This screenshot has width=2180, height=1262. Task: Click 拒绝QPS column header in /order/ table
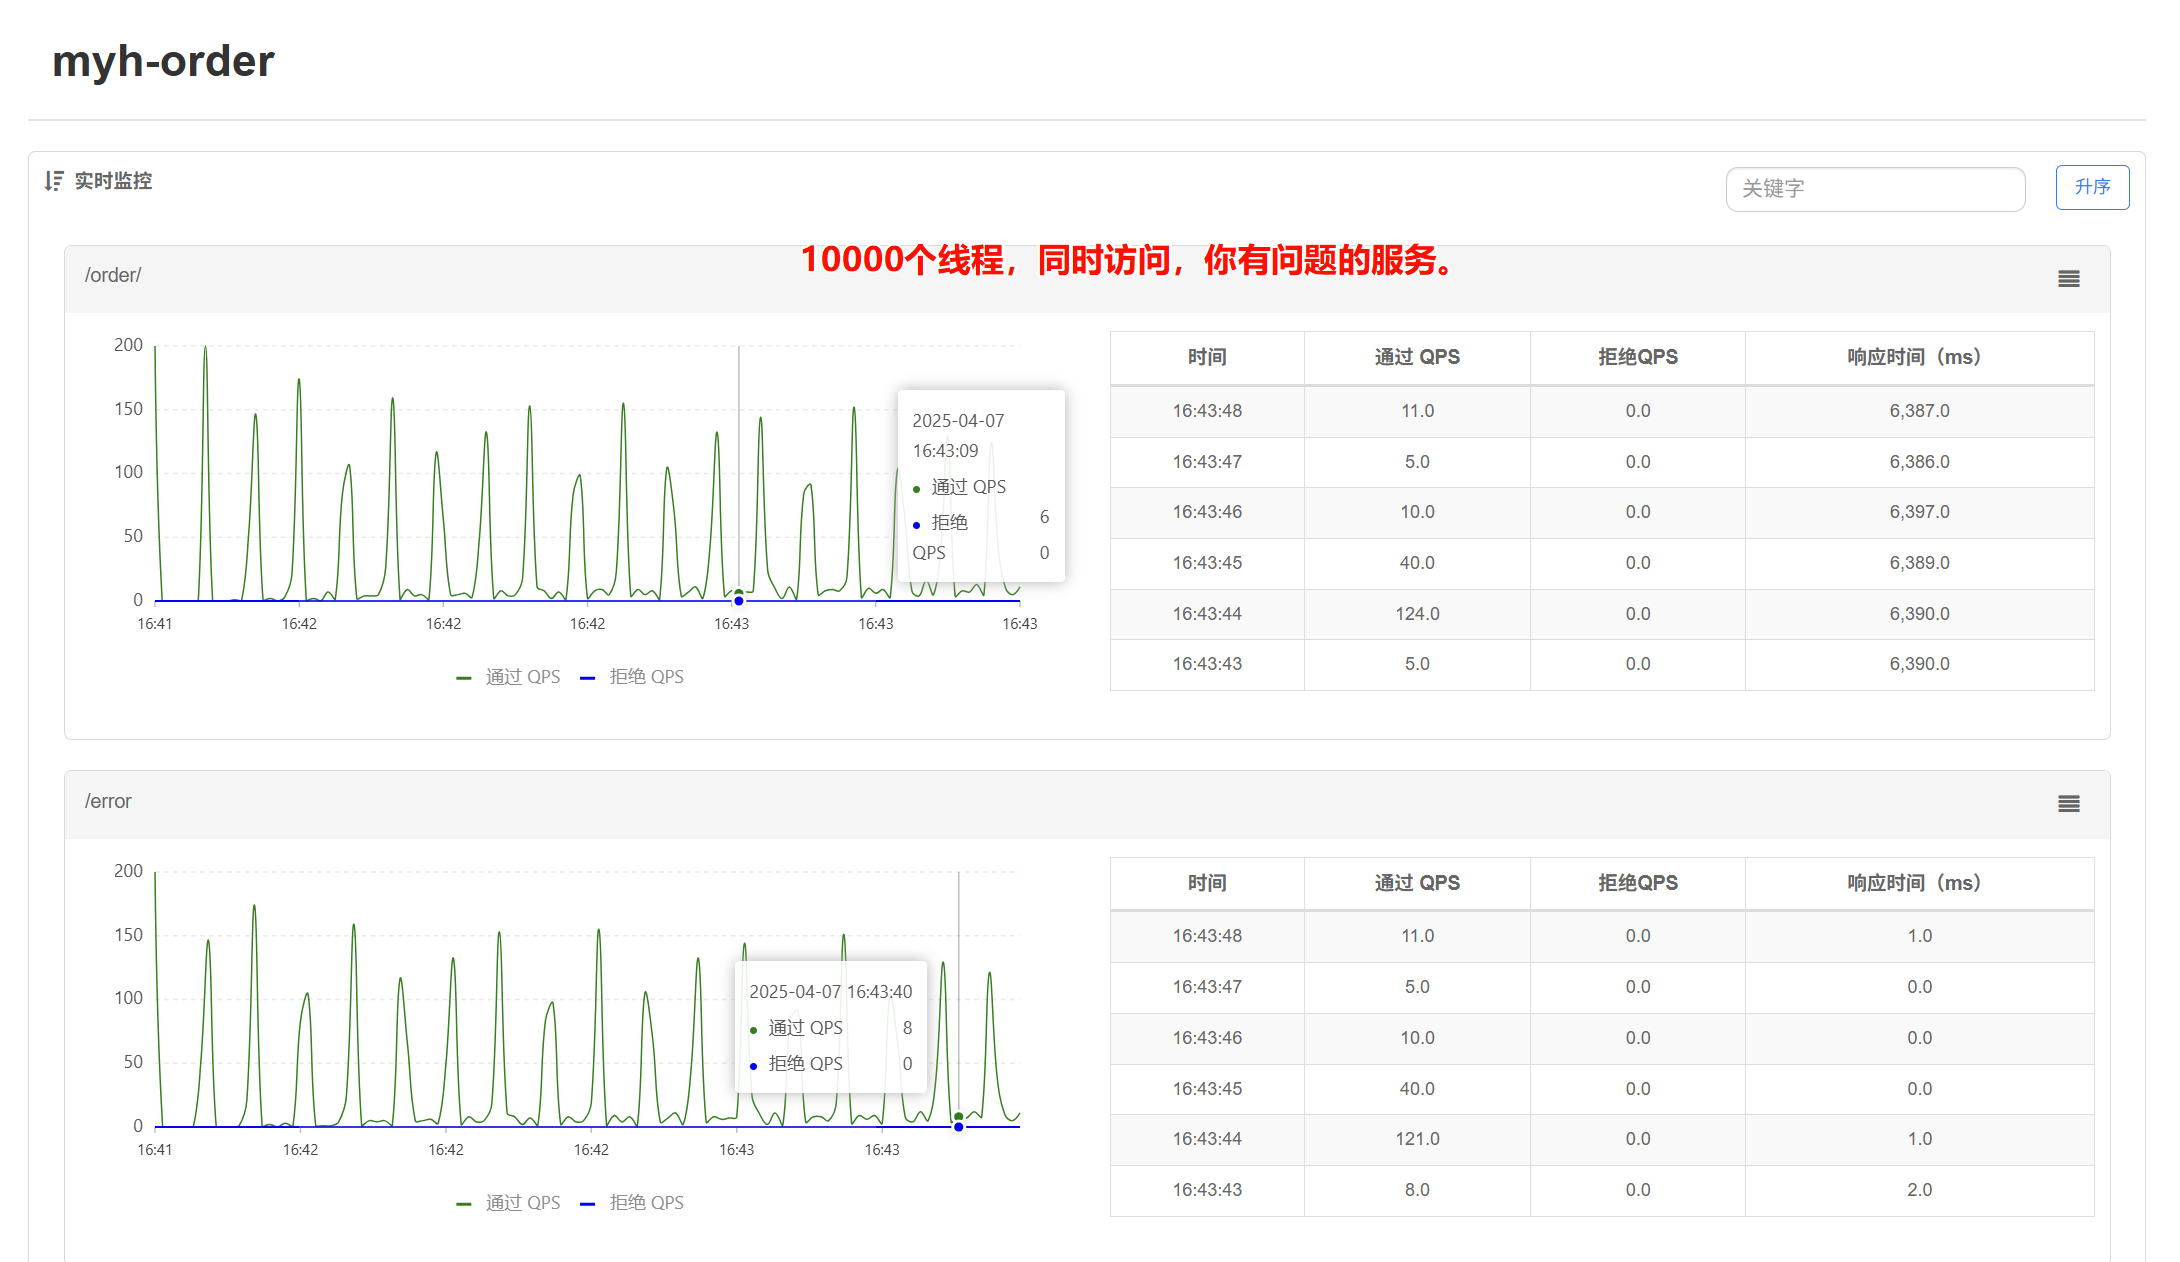tap(1637, 358)
